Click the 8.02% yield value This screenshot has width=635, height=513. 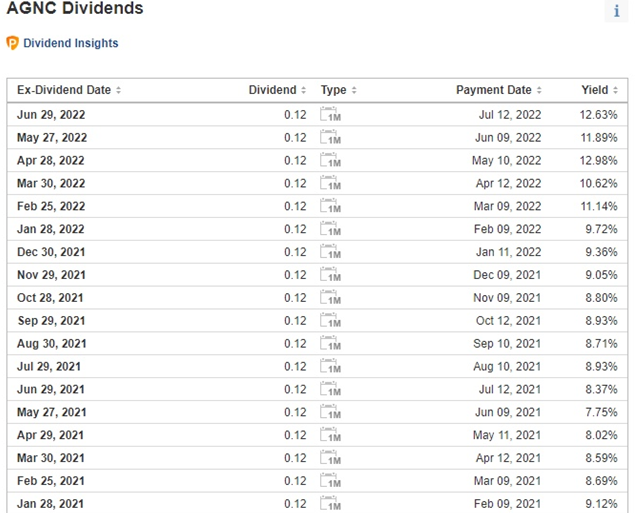(601, 435)
